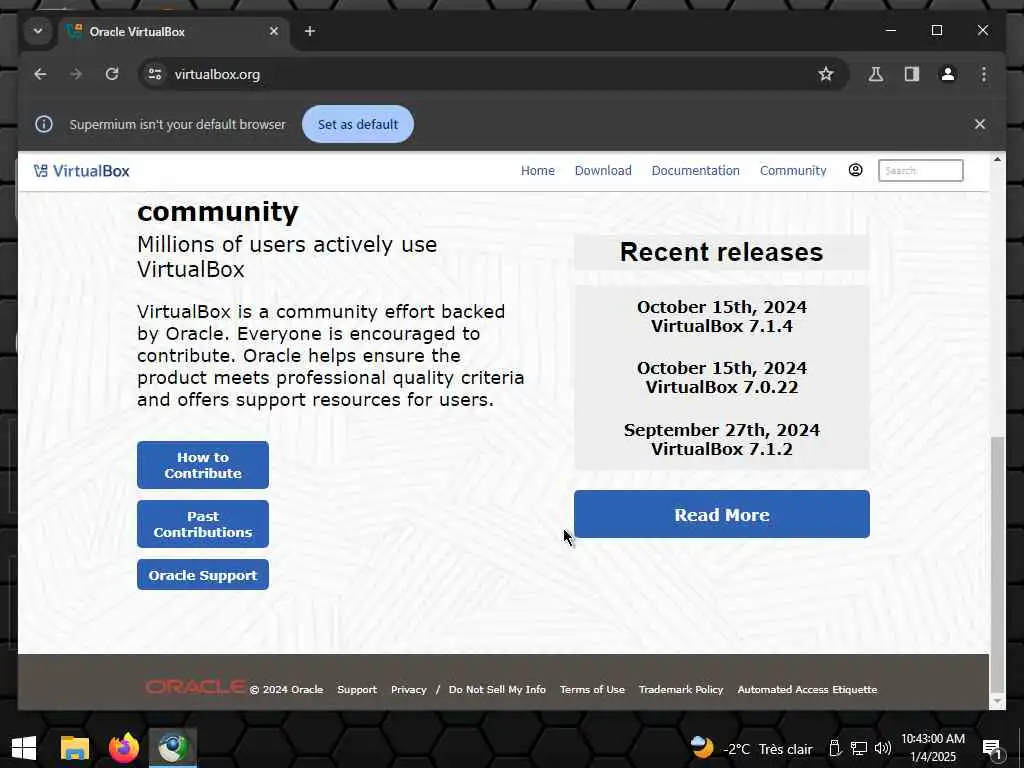Open the browser profile icon

tap(948, 74)
